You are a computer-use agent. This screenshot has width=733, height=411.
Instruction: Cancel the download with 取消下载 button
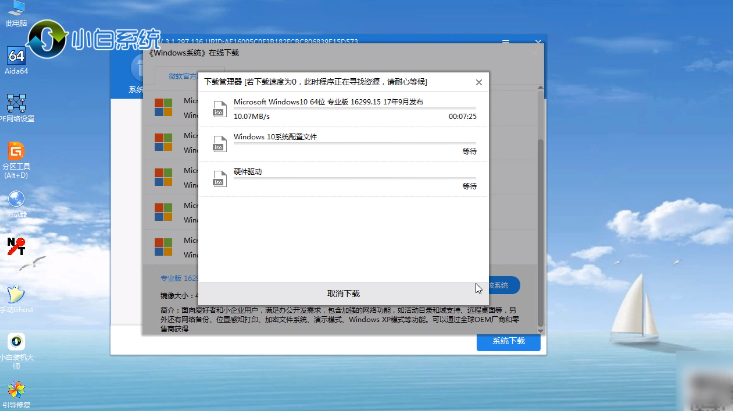tap(343, 294)
